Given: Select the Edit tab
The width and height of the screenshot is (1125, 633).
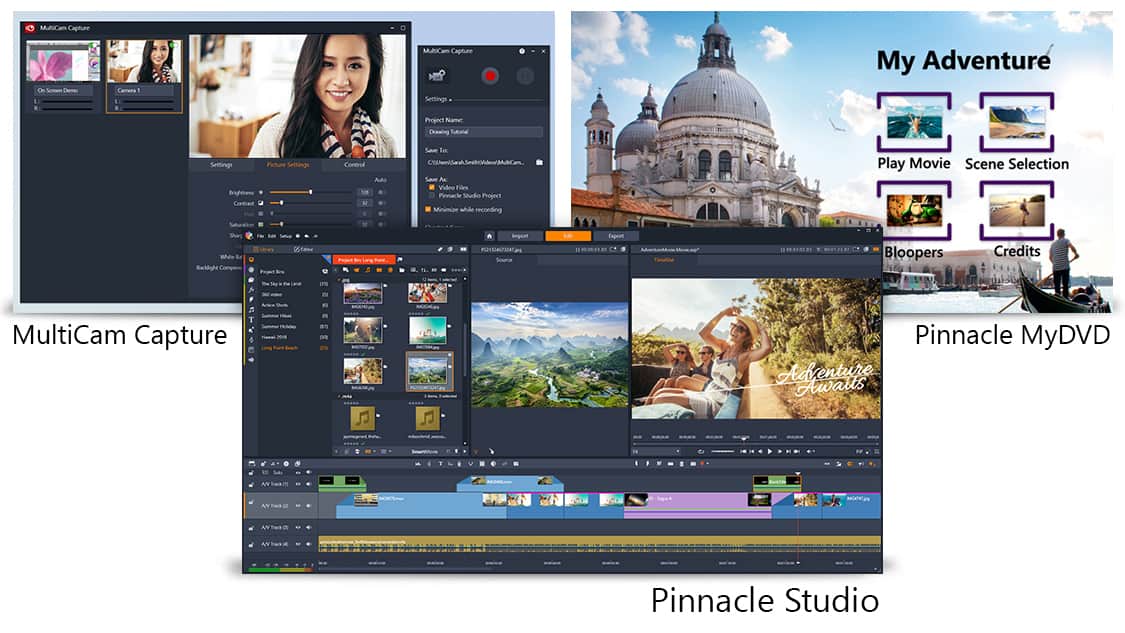Looking at the screenshot, I should (568, 235).
